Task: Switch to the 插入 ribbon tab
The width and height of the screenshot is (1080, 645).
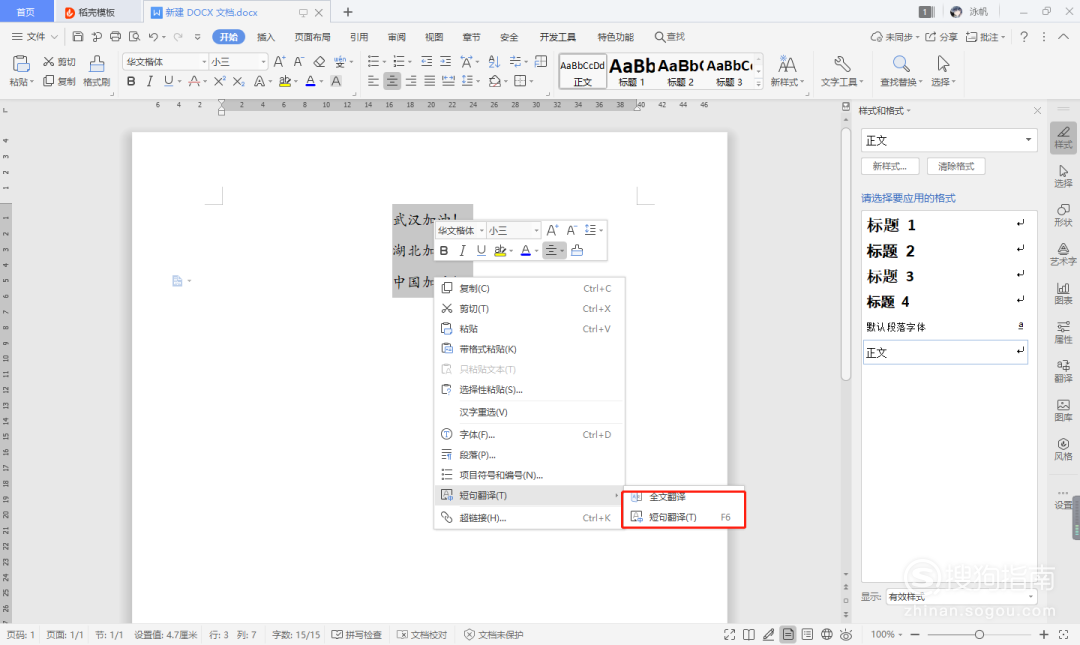Action: coord(266,37)
